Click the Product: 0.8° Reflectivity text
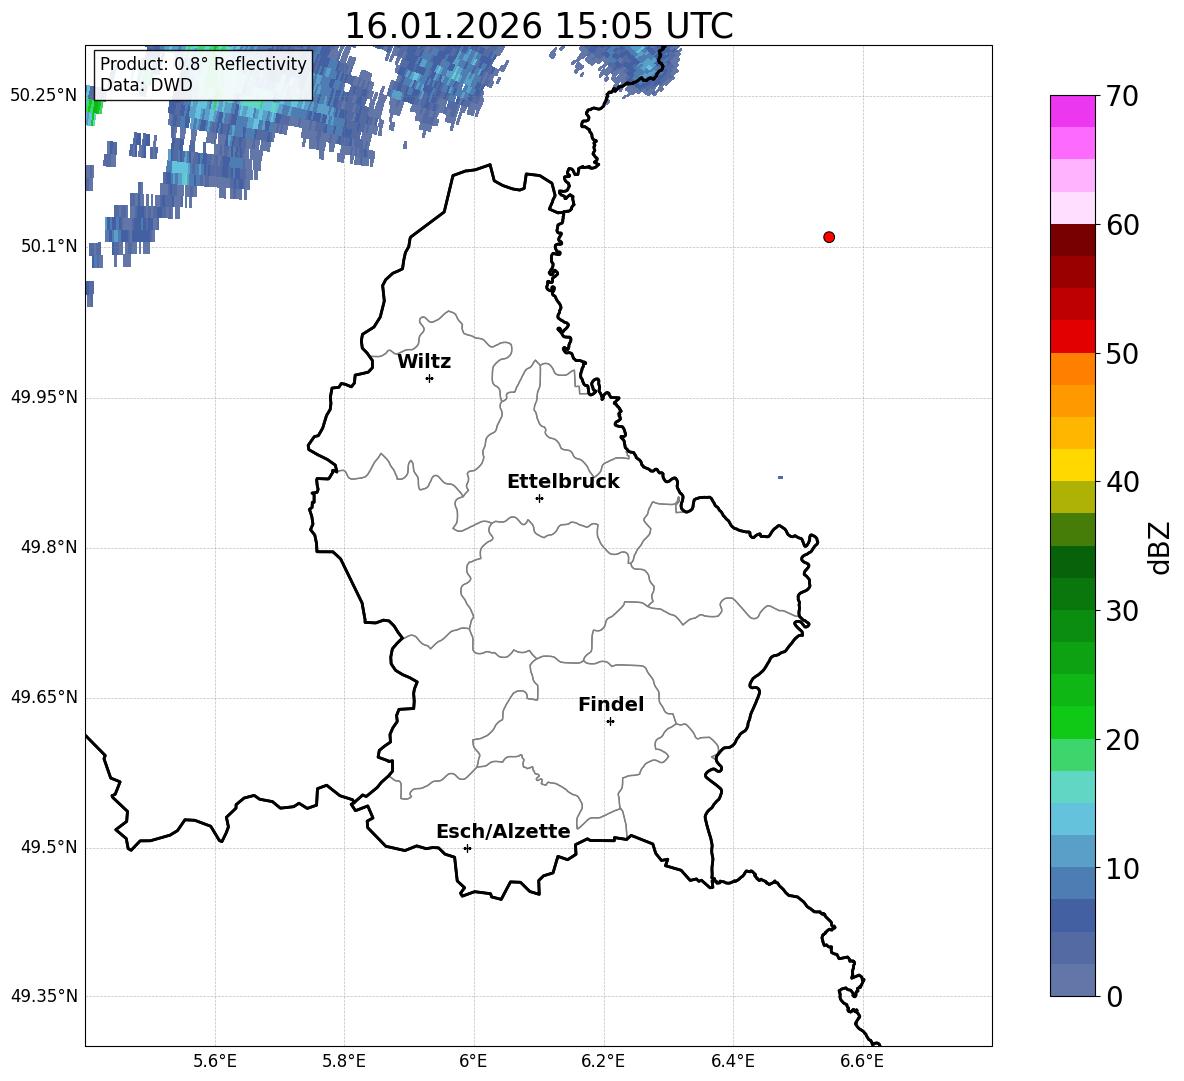This screenshot has height=1081, width=1184. (x=203, y=63)
